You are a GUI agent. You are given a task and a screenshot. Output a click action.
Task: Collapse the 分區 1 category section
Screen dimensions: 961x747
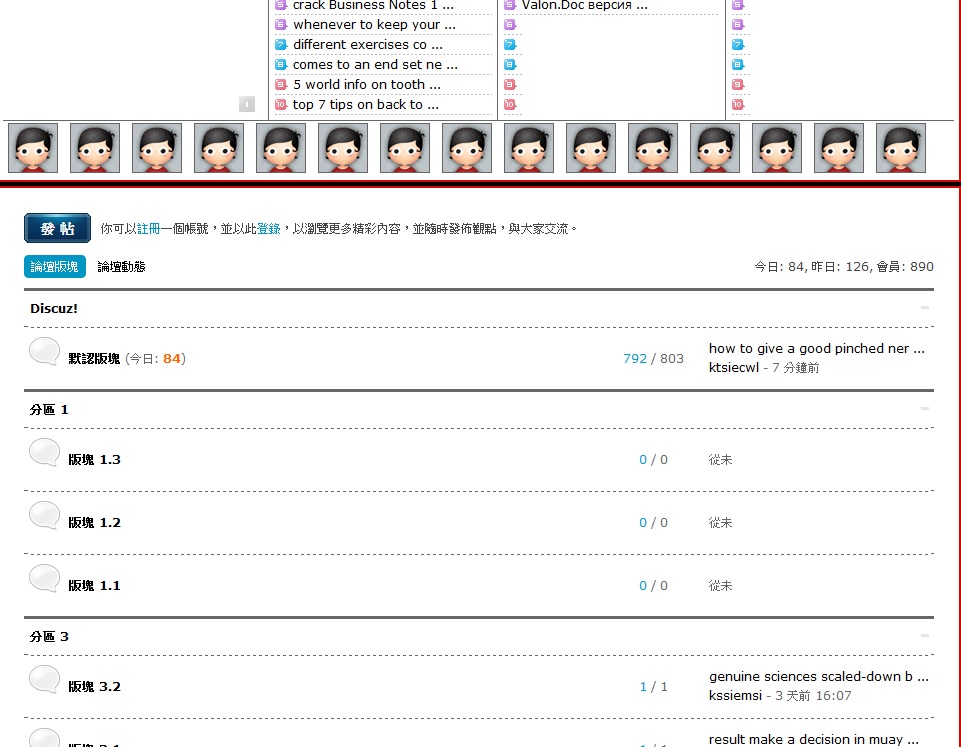(x=924, y=409)
